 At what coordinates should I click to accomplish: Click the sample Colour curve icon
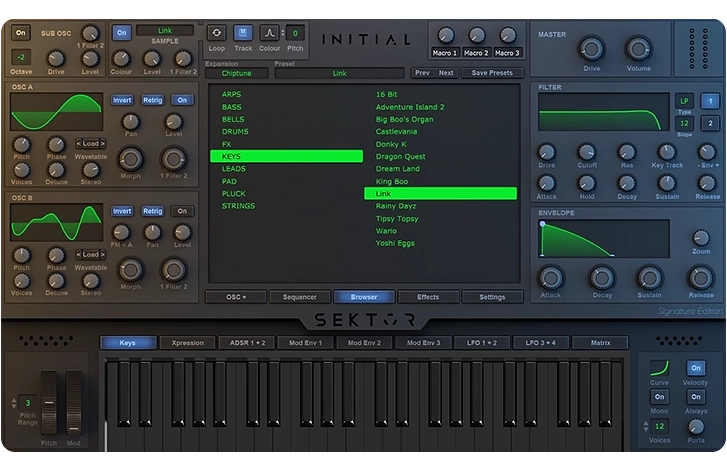(x=270, y=33)
